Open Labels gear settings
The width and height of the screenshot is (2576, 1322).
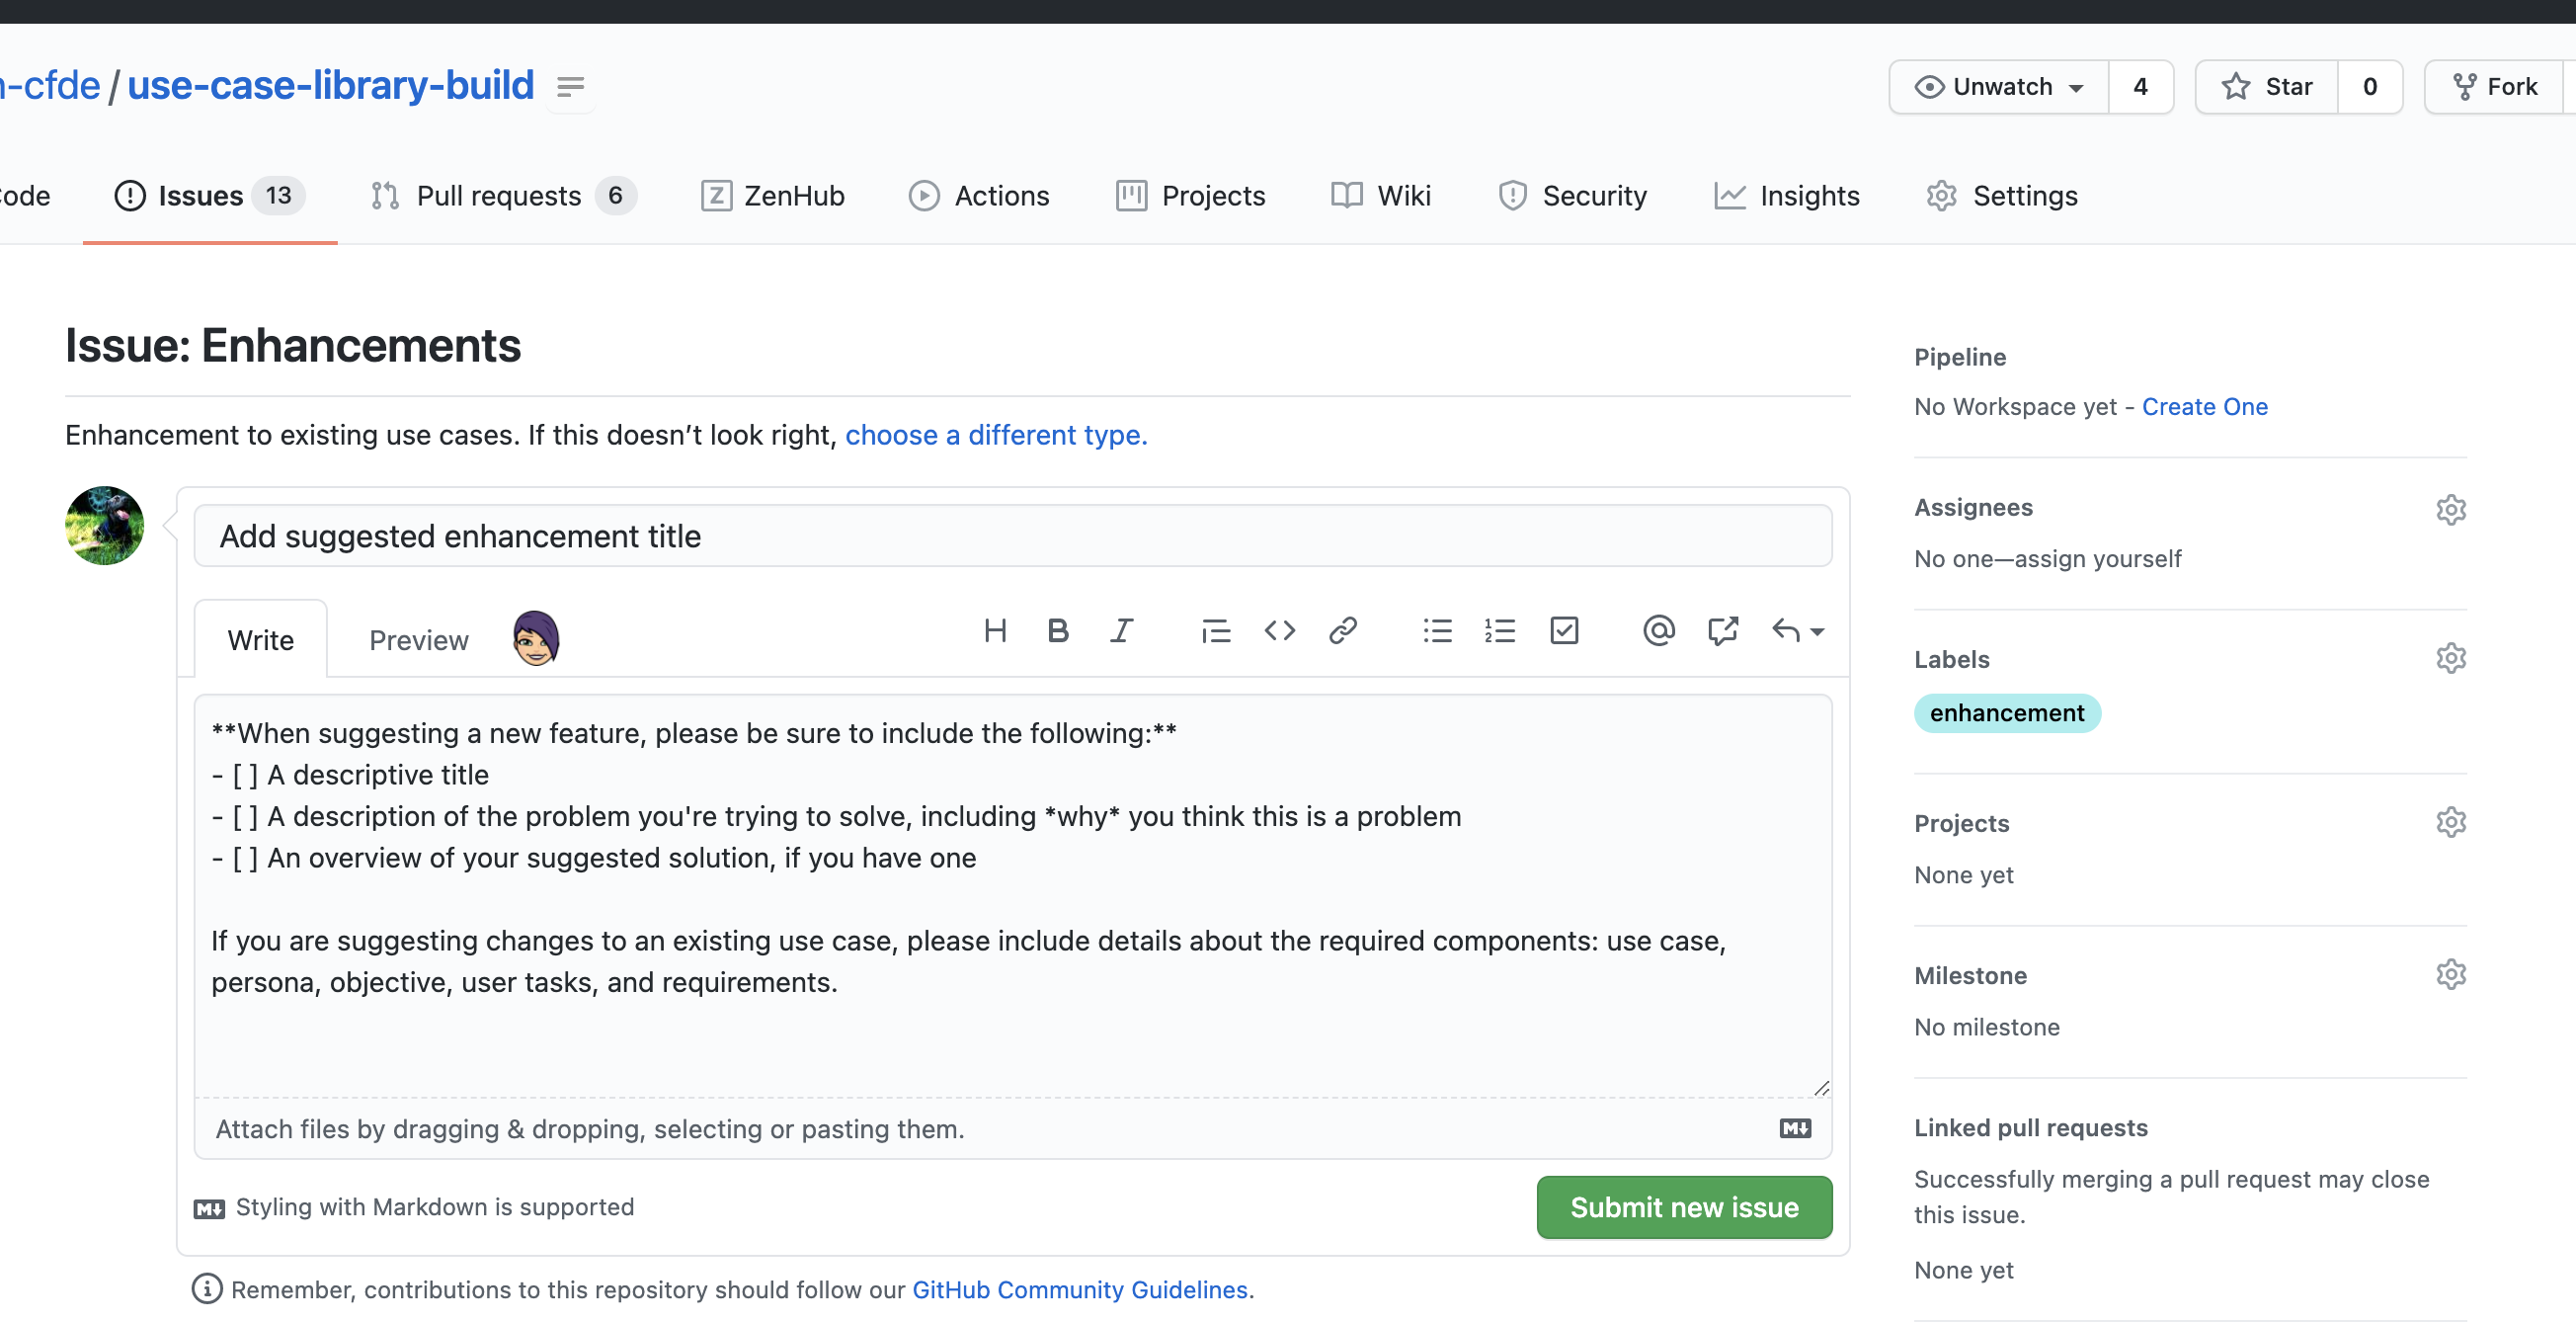pyautogui.click(x=2450, y=658)
